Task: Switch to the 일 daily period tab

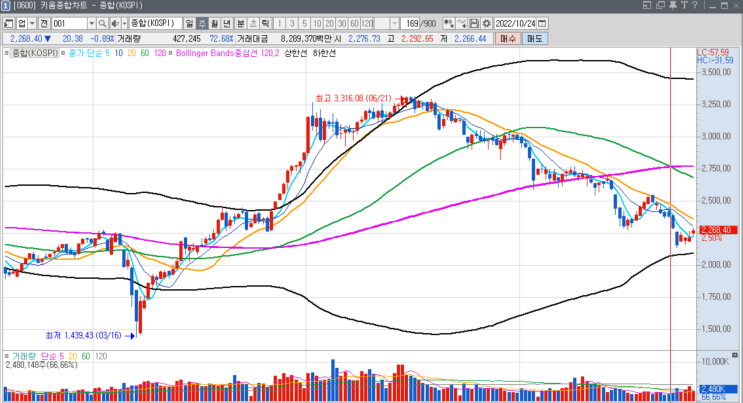Action: [190, 23]
